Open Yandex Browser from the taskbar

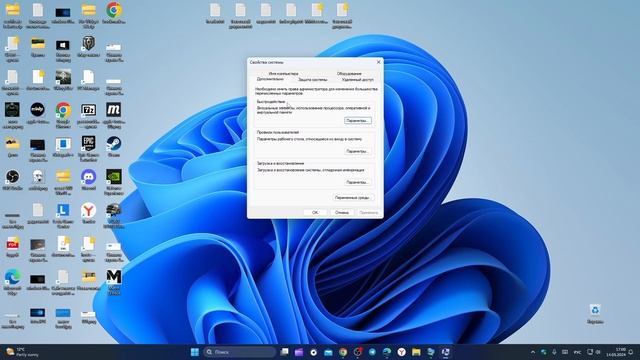pyautogui.click(x=402, y=352)
